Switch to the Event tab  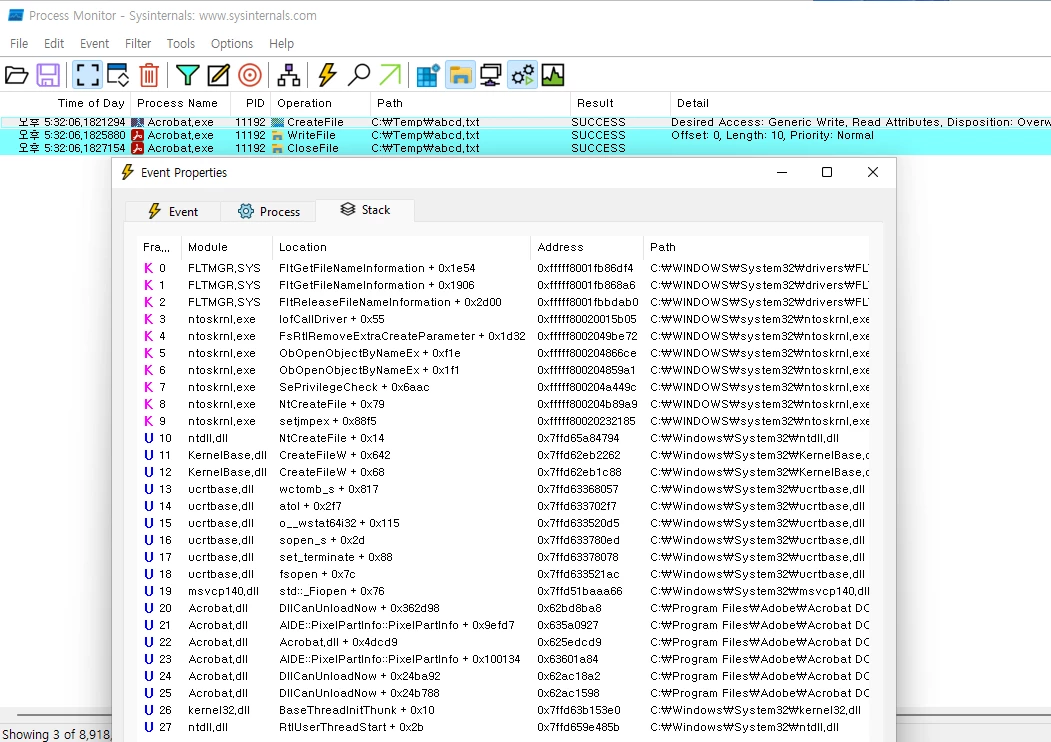pos(172,211)
